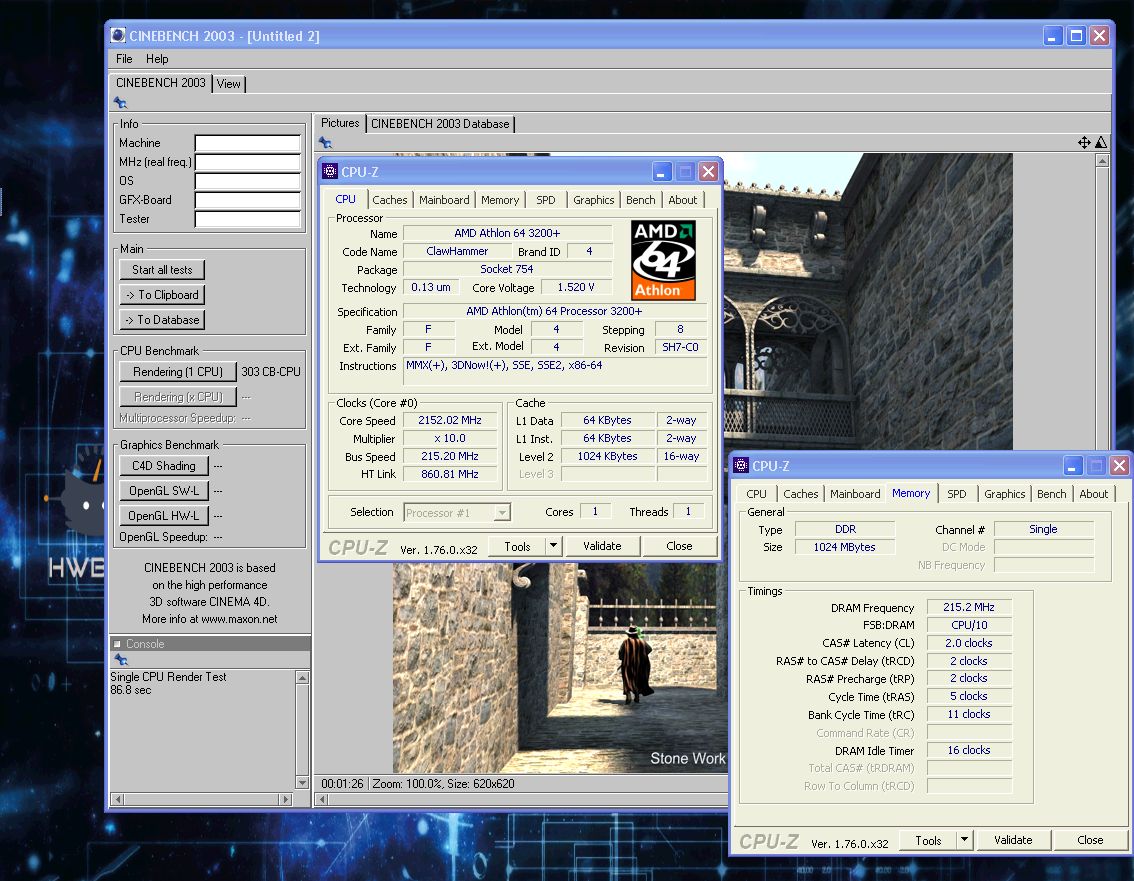Click the pin icon in the Console panel
The image size is (1134, 881).
[x=122, y=660]
